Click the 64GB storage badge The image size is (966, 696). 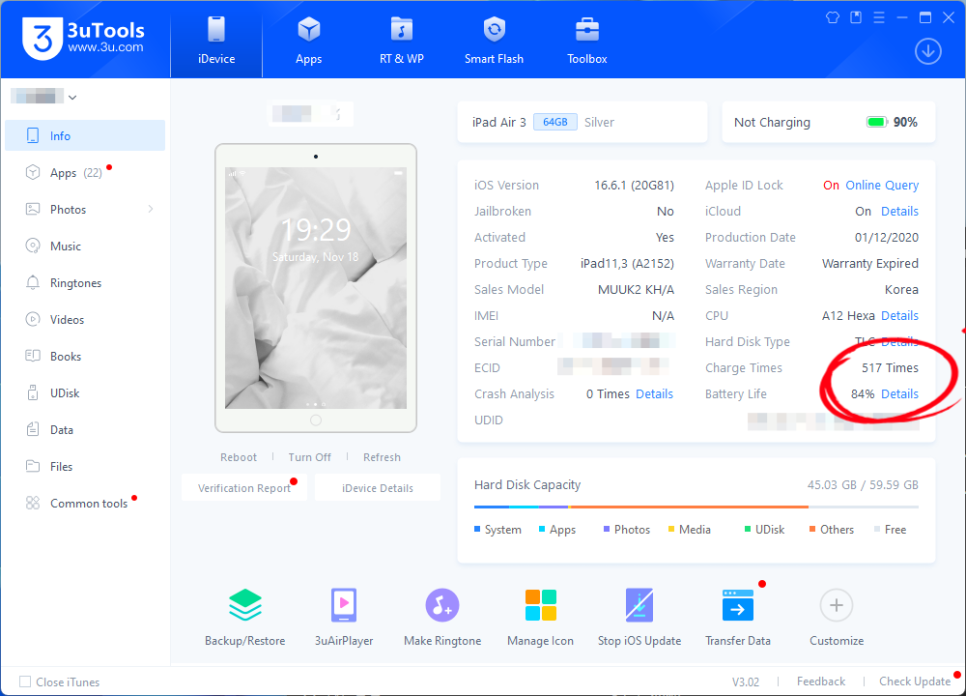555,122
